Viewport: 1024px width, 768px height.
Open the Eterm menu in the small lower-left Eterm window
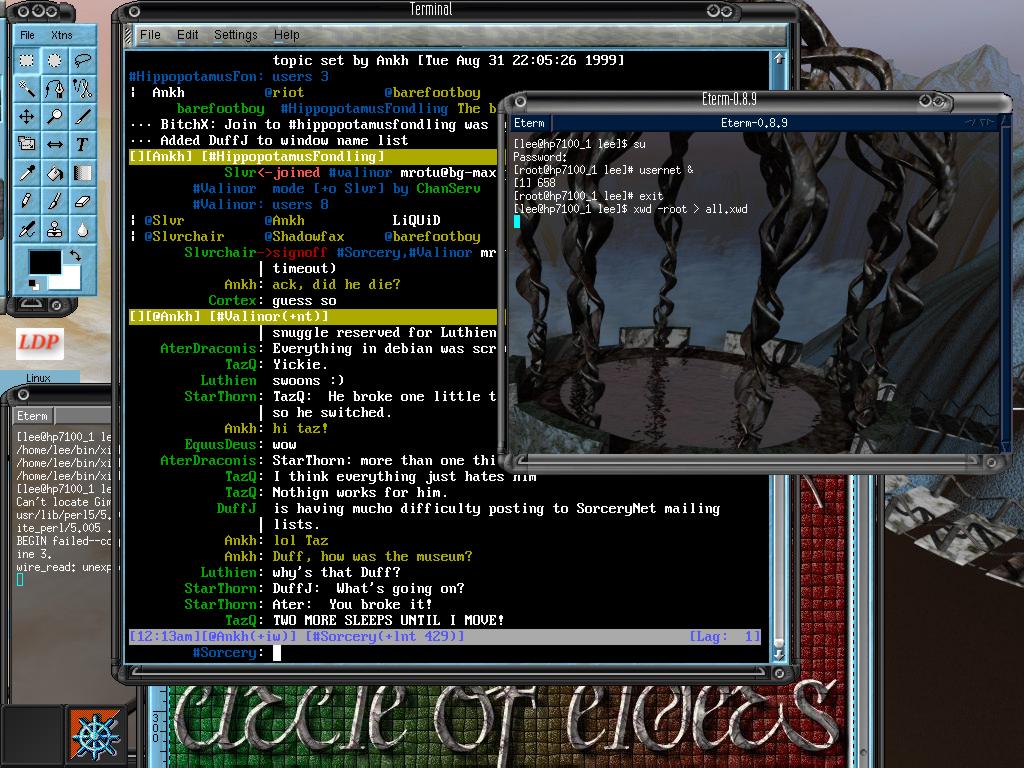[x=33, y=415]
